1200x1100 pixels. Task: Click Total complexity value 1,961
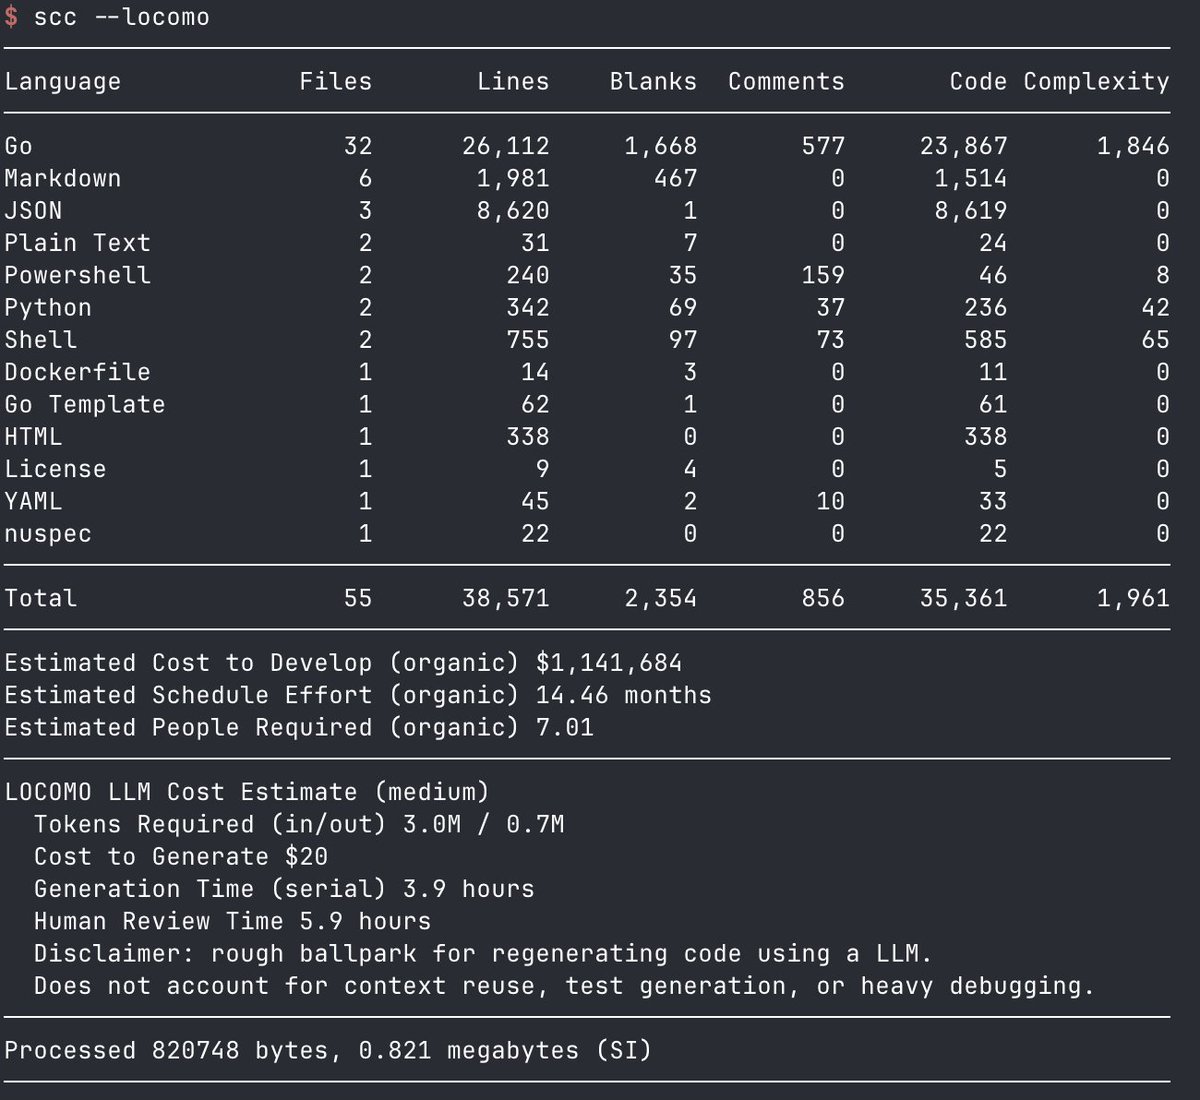(1133, 598)
